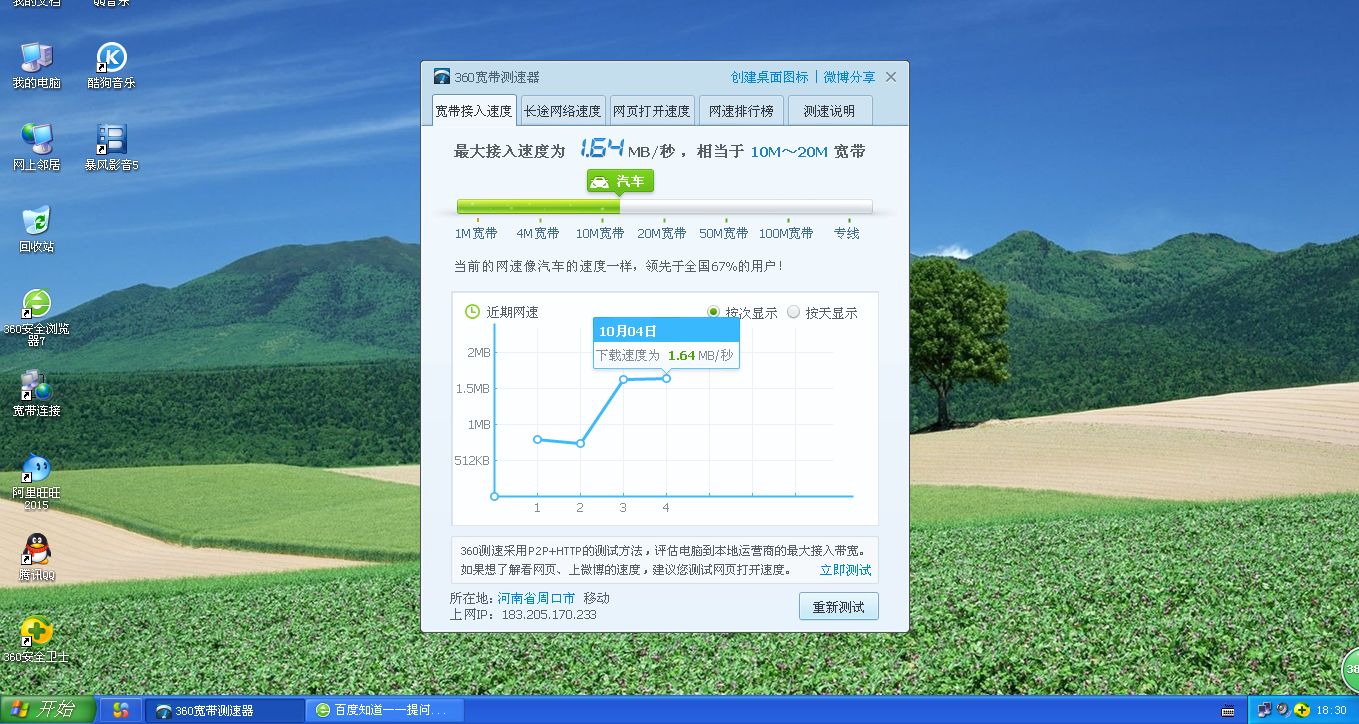1359x724 pixels.
Task: Click the 微博分享 link
Action: coord(849,77)
